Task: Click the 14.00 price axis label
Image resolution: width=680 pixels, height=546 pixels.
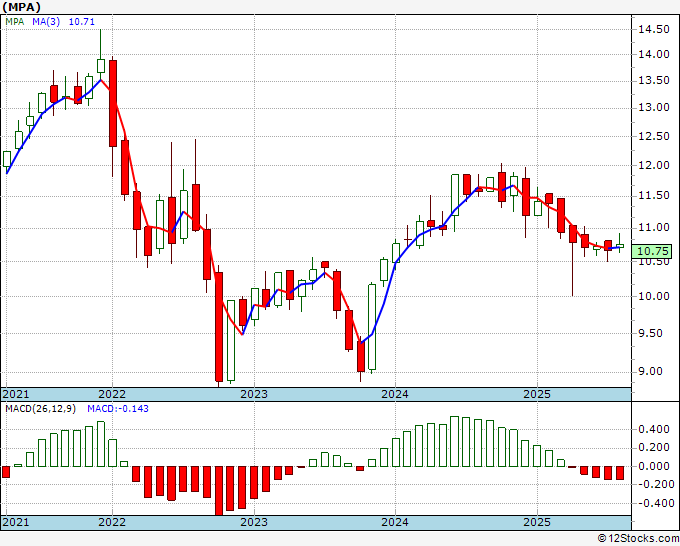Action: (x=654, y=55)
